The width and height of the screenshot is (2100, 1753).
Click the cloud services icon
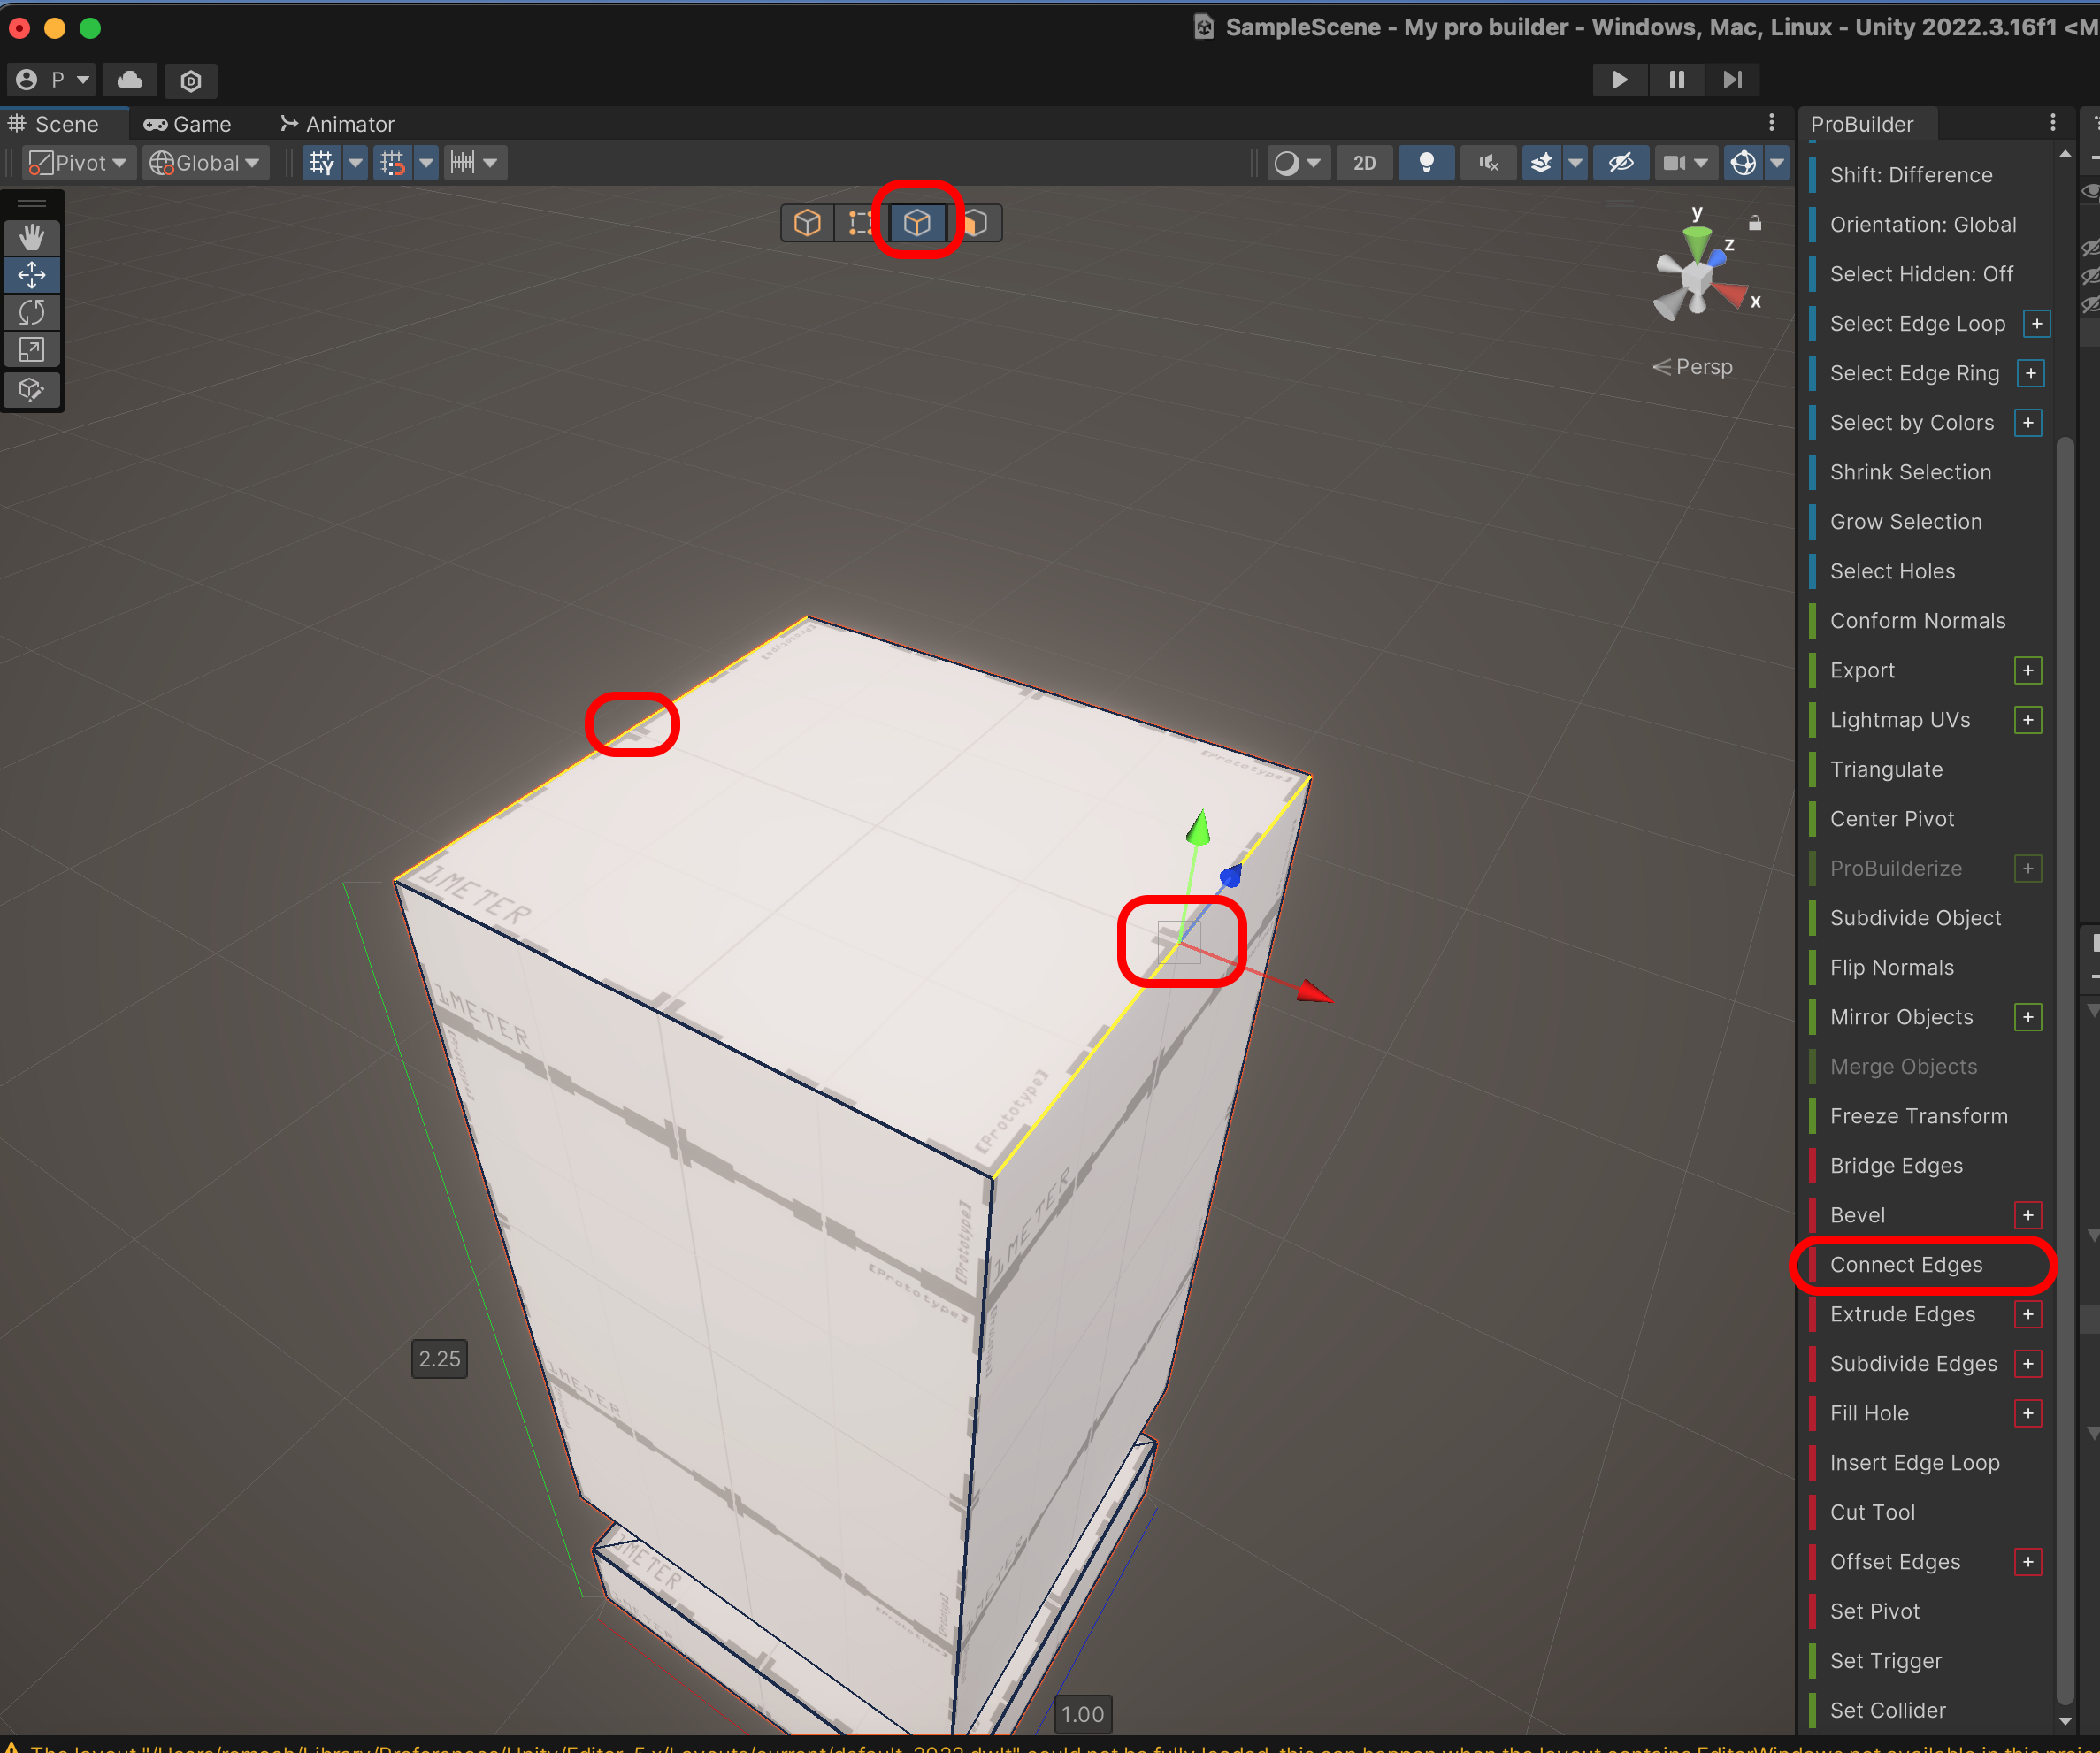click(x=130, y=80)
